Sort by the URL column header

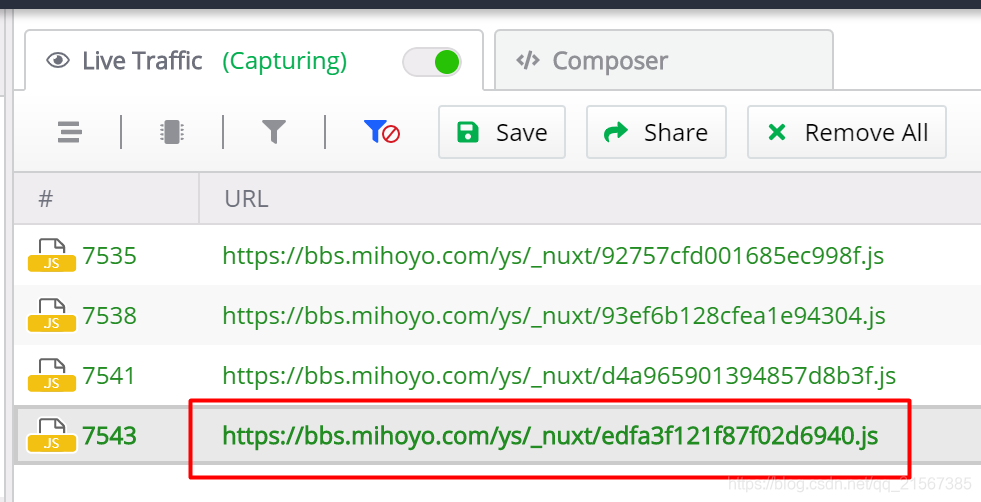click(590, 198)
